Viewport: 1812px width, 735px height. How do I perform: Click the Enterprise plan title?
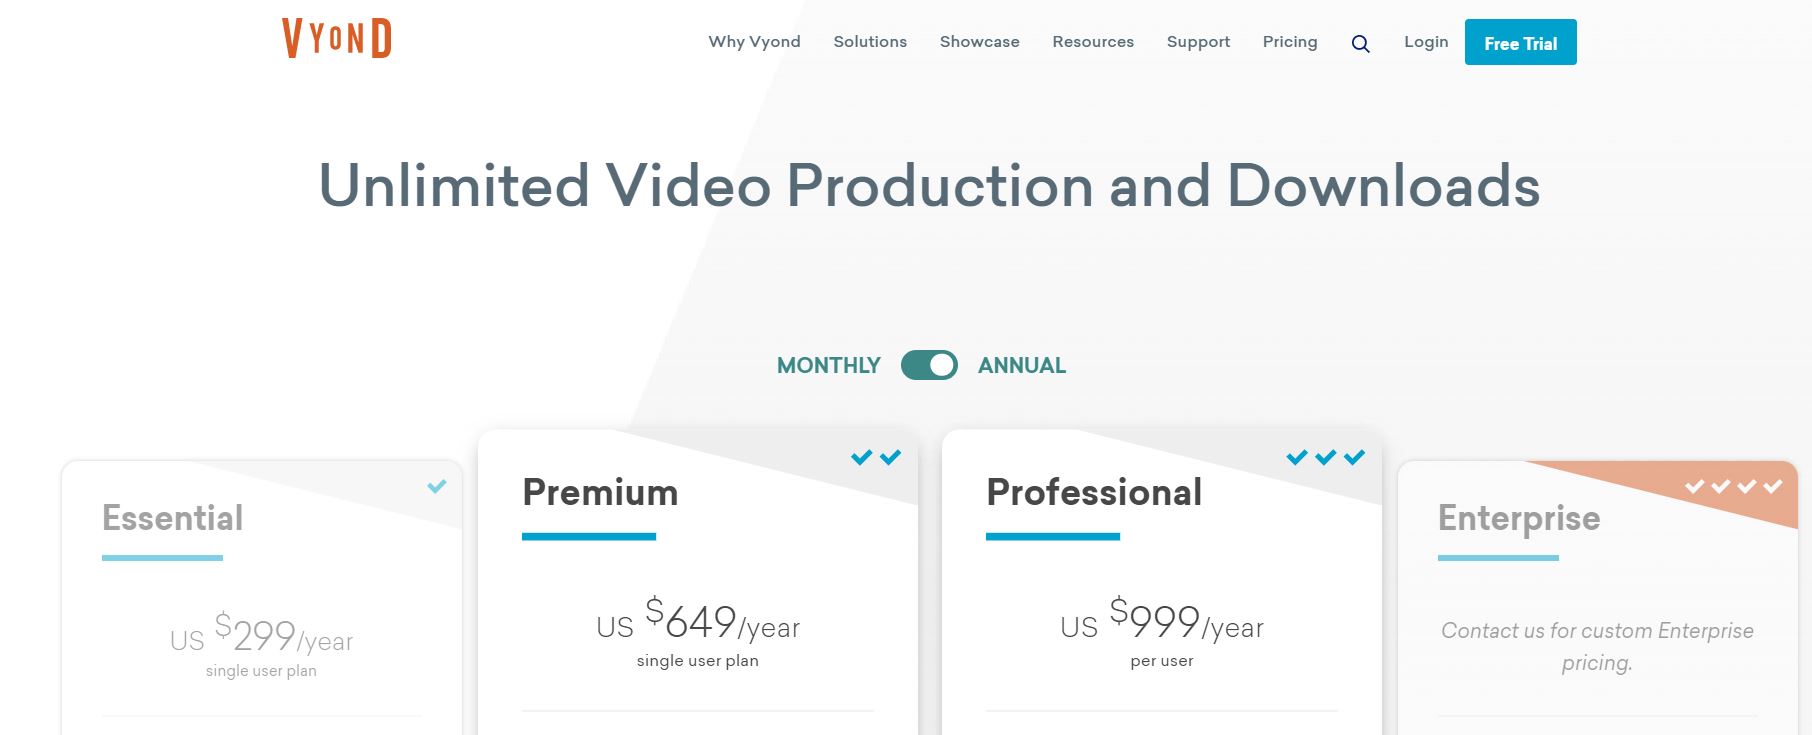tap(1519, 519)
